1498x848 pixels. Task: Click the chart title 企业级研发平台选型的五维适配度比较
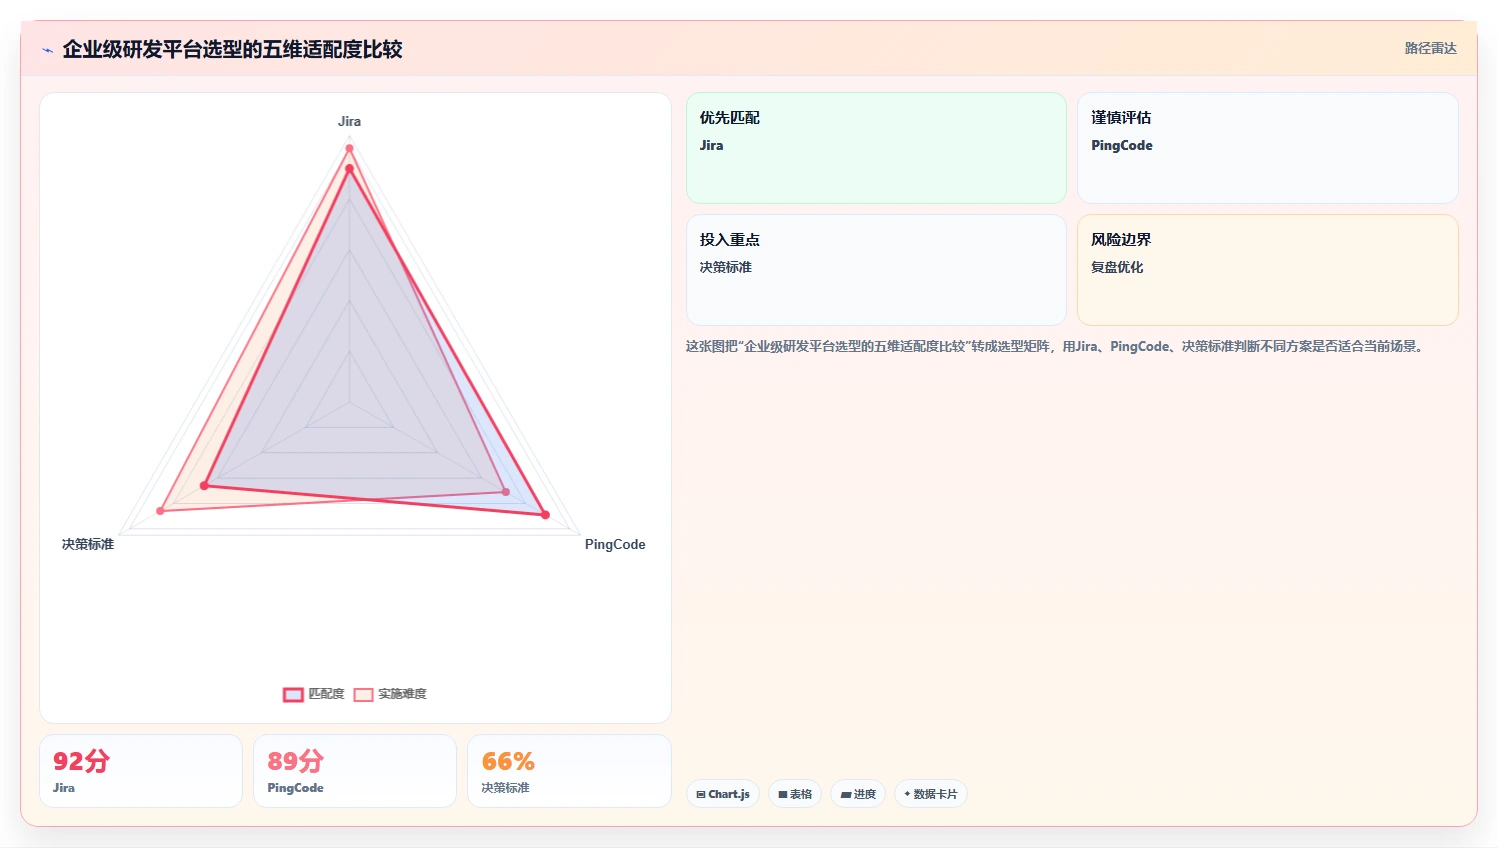click(232, 49)
